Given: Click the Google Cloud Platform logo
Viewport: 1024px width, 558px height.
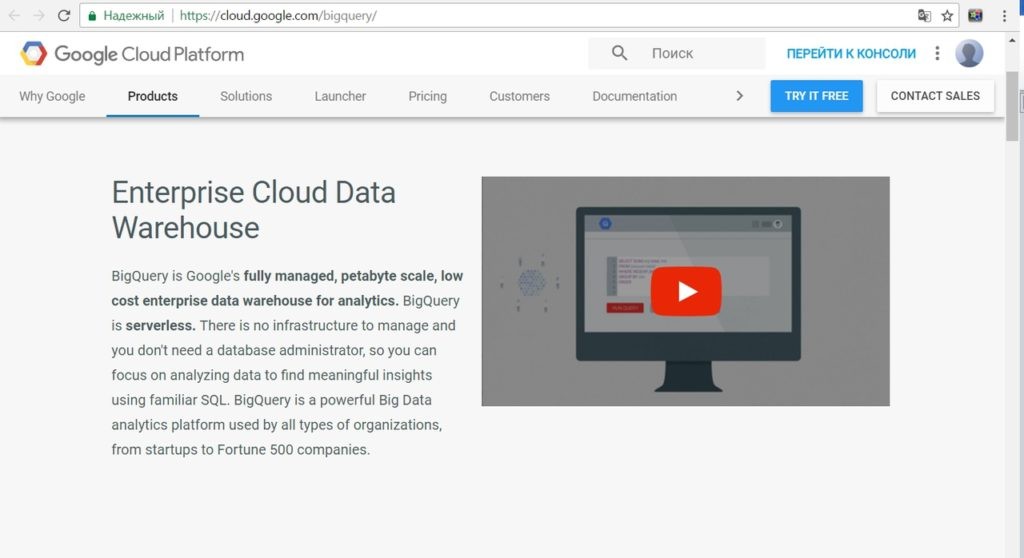Looking at the screenshot, I should (x=132, y=54).
